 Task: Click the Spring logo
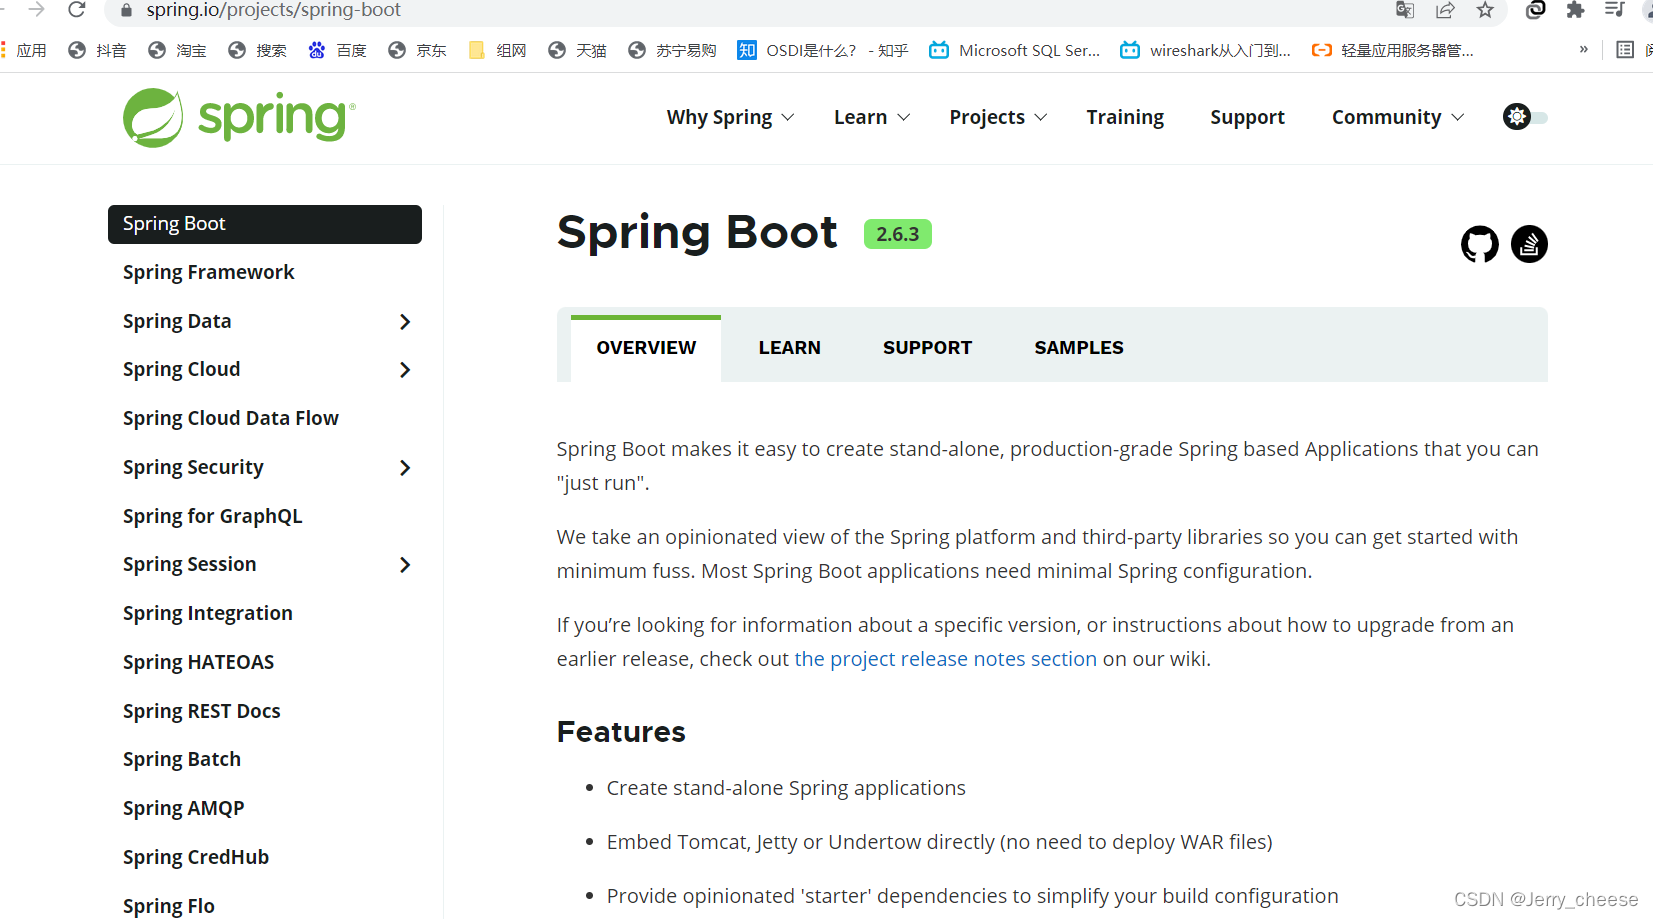(x=239, y=117)
